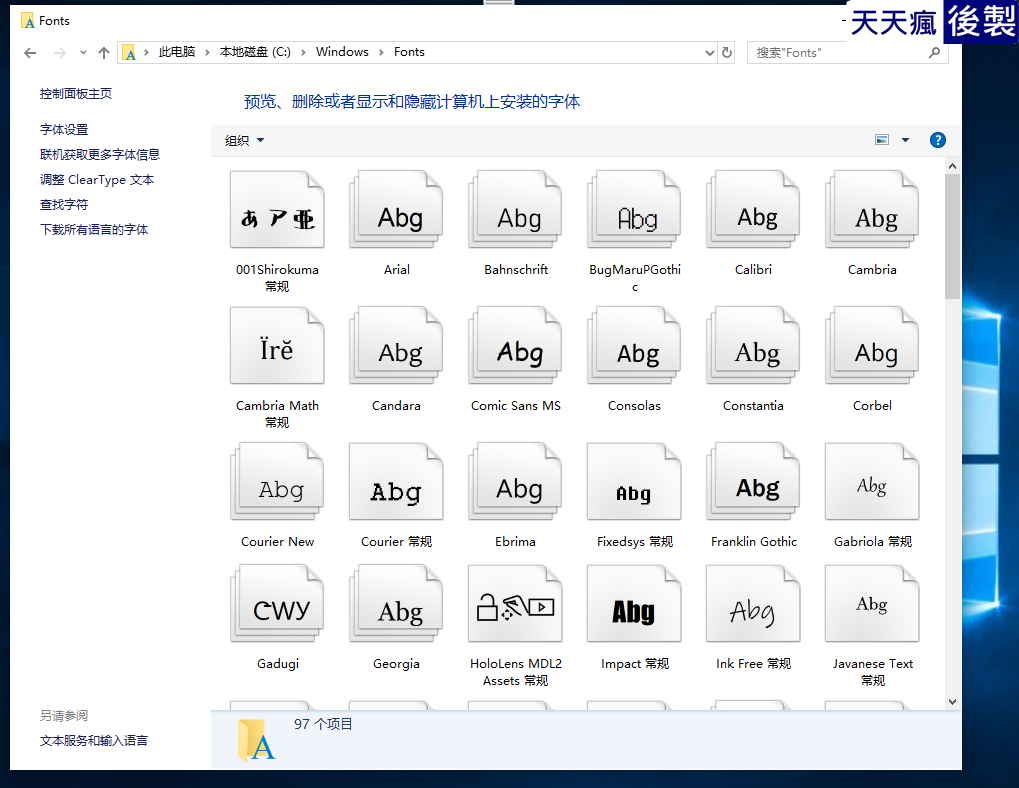
Task: Select the Courier New font icon
Action: (x=277, y=481)
